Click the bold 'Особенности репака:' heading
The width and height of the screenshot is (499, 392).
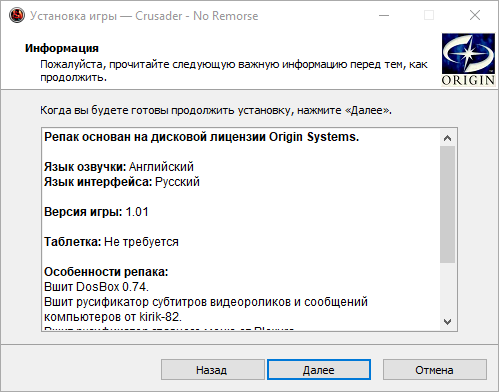(x=106, y=272)
